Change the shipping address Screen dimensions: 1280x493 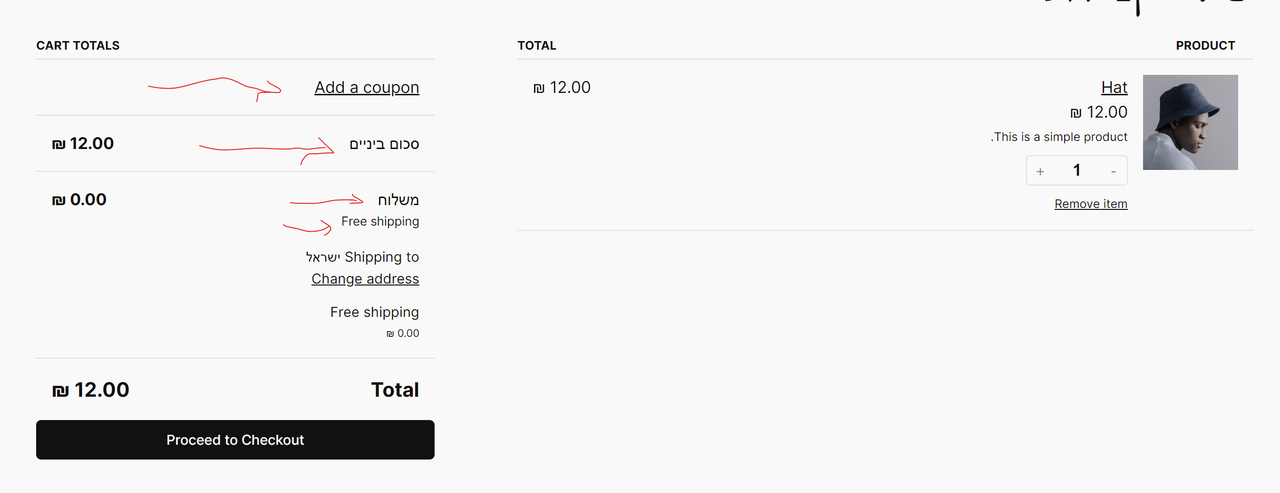(x=365, y=279)
